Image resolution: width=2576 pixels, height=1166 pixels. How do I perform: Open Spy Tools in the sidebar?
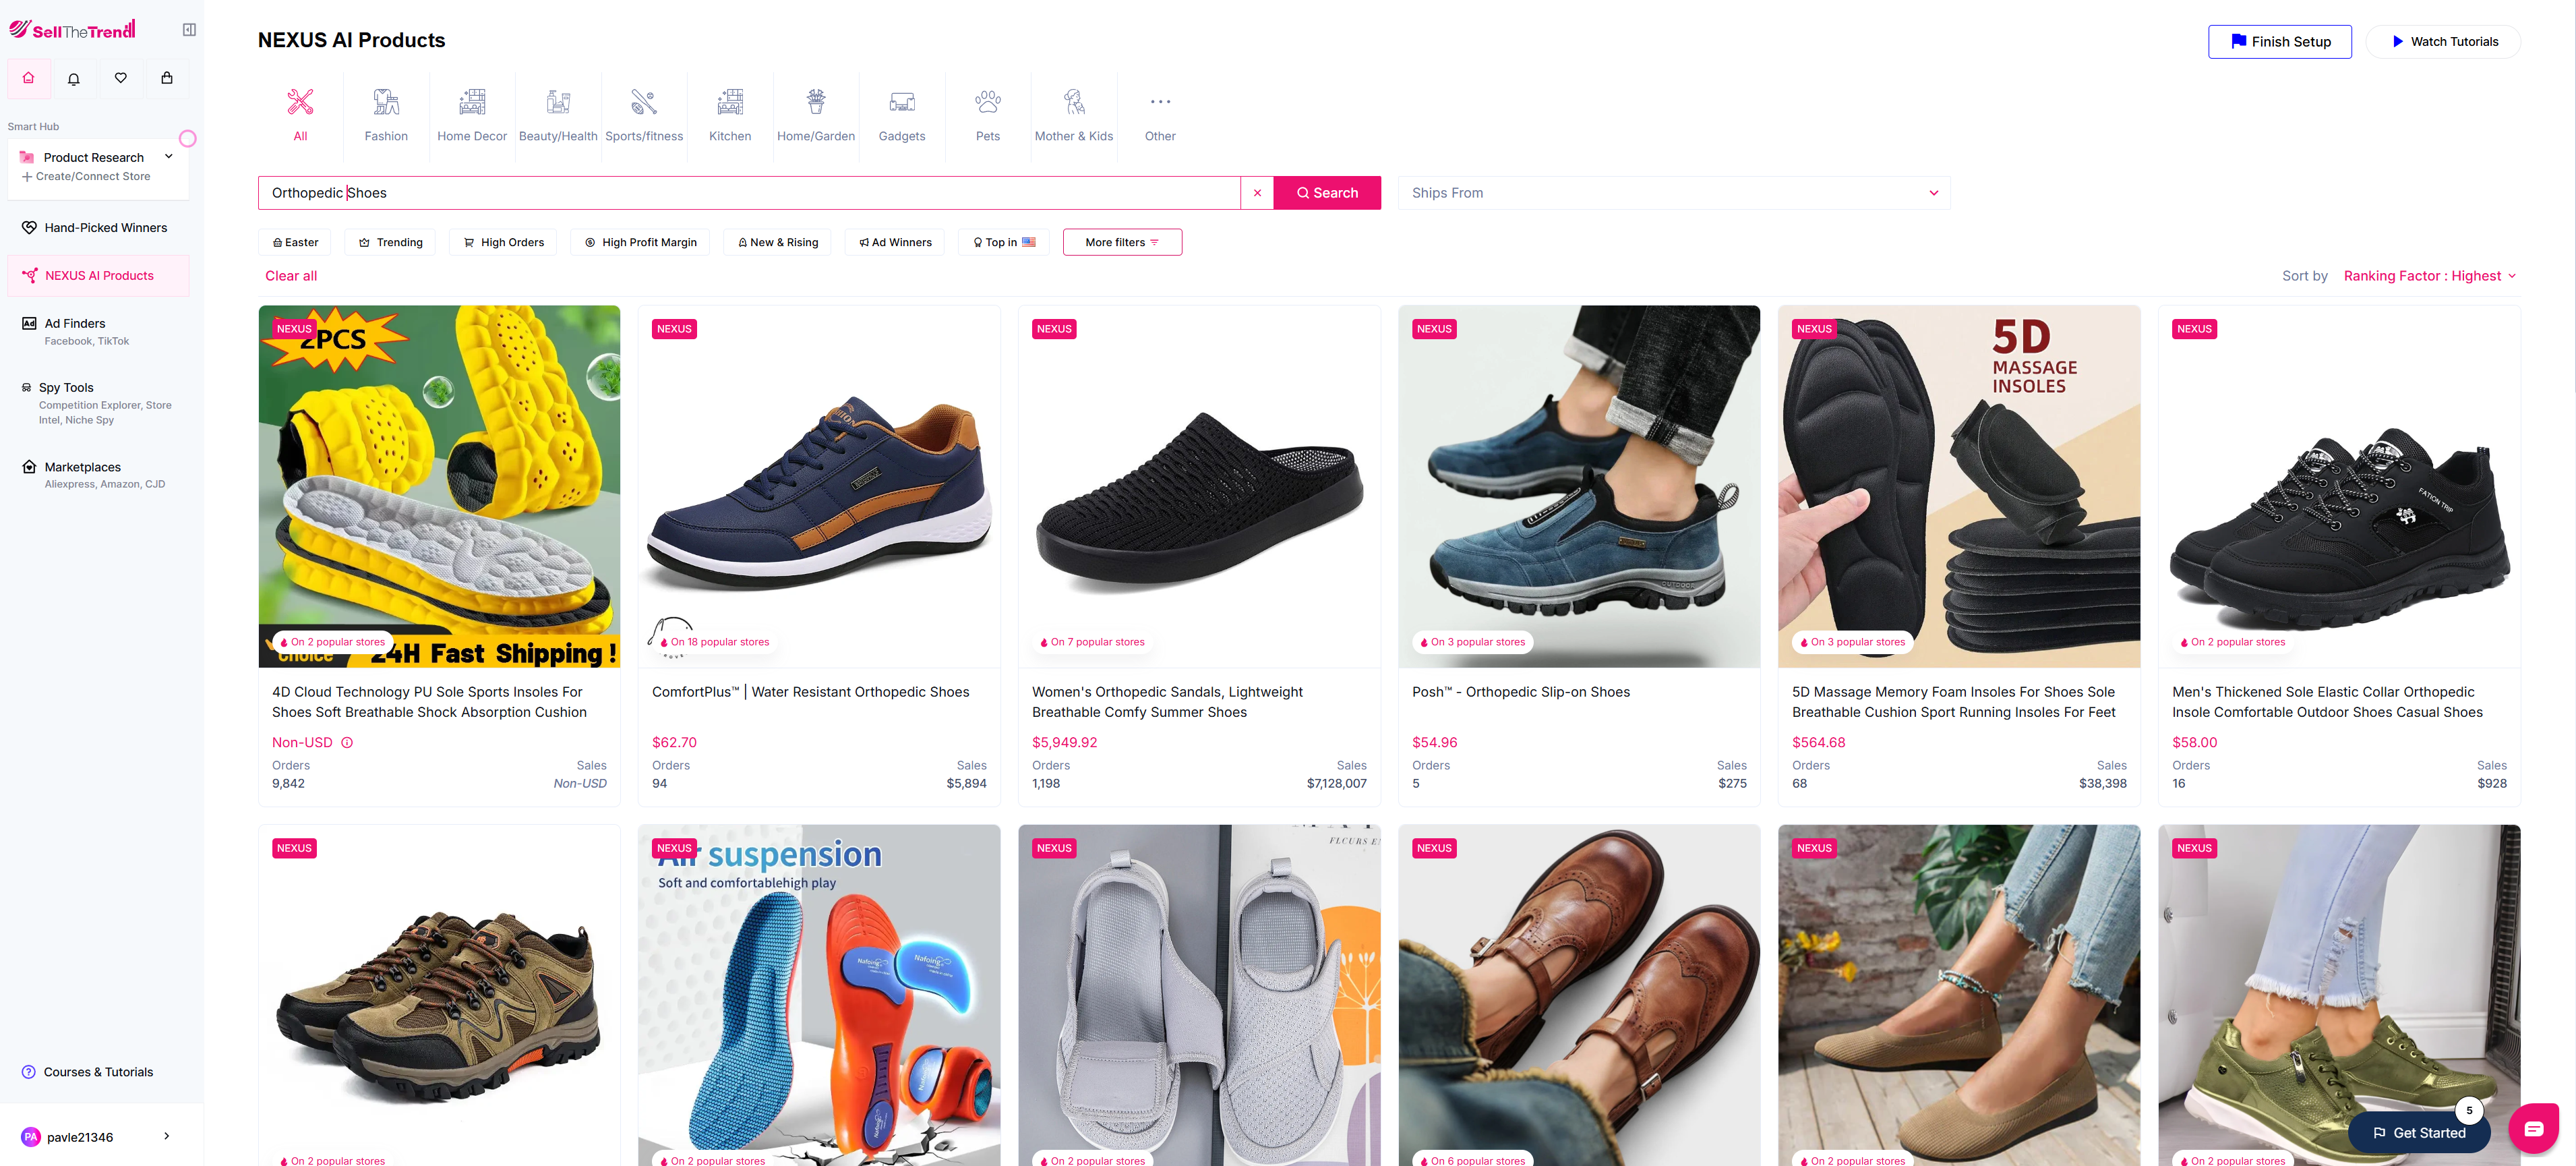(66, 387)
